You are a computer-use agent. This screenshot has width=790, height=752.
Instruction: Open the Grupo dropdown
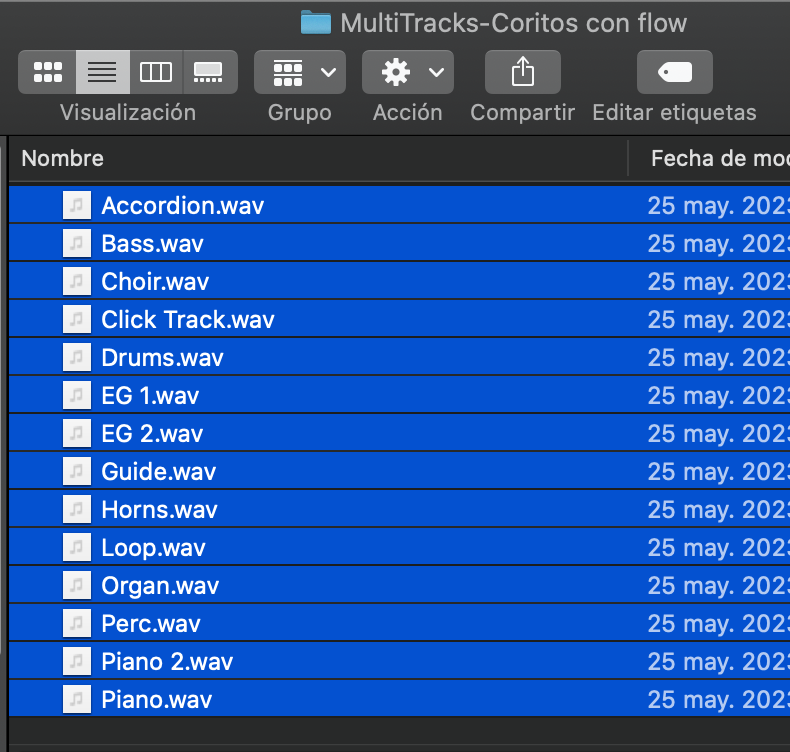(x=300, y=72)
